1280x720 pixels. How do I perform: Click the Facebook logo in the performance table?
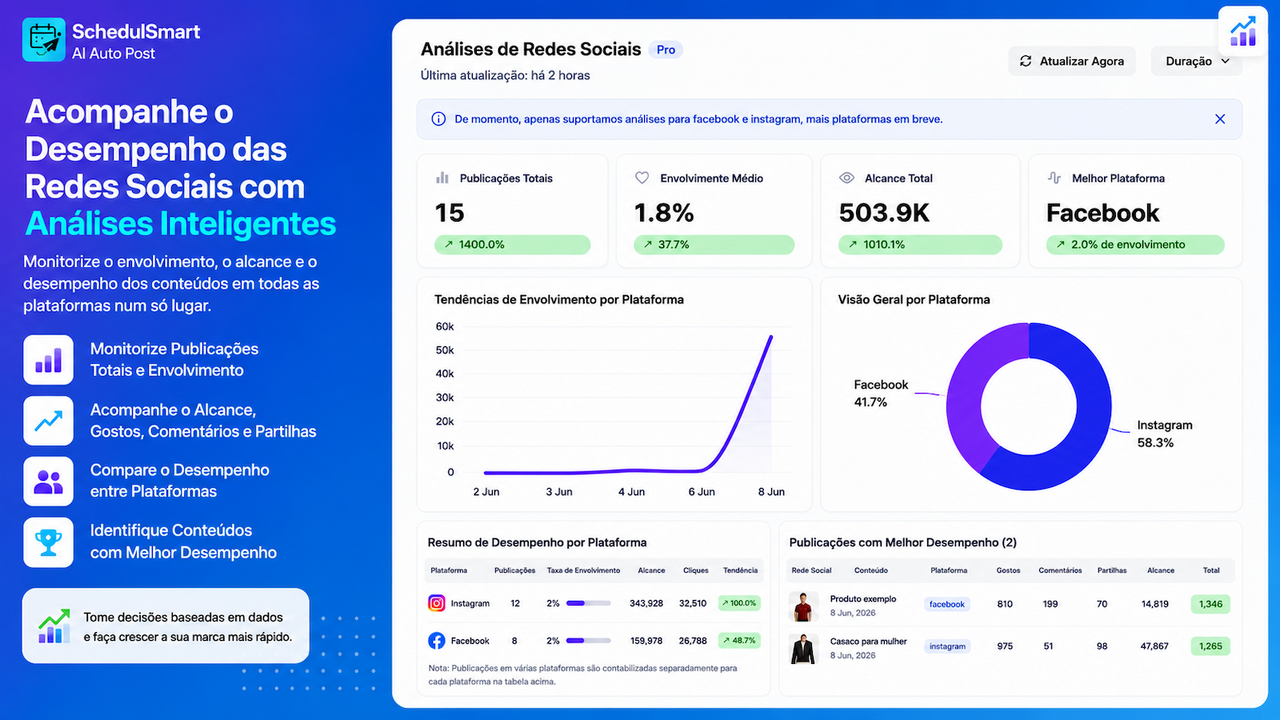pos(437,640)
